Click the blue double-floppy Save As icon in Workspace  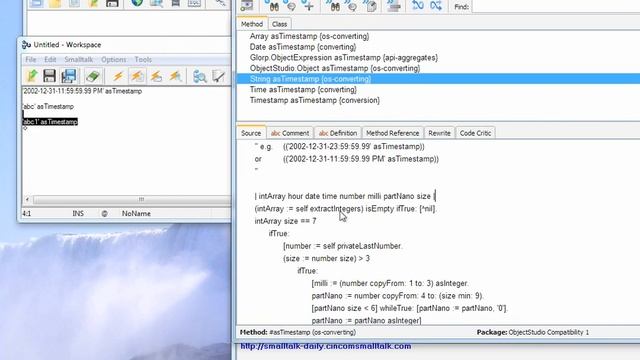click(69, 76)
